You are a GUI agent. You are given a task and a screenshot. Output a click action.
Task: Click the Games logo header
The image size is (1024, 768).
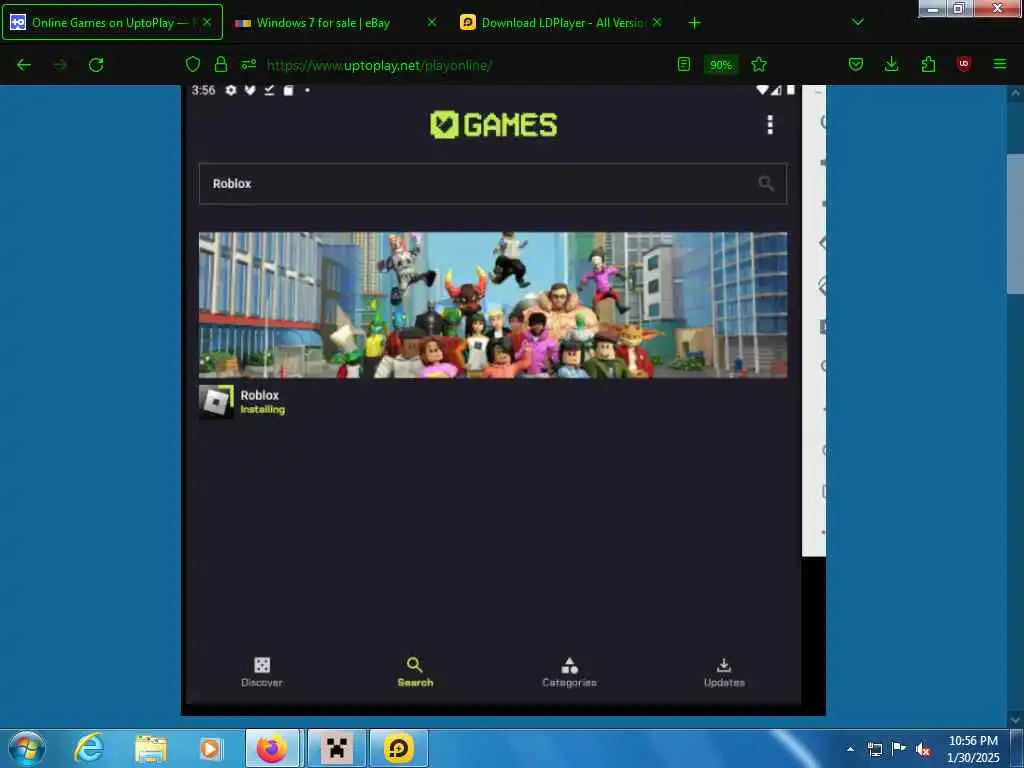tap(494, 124)
